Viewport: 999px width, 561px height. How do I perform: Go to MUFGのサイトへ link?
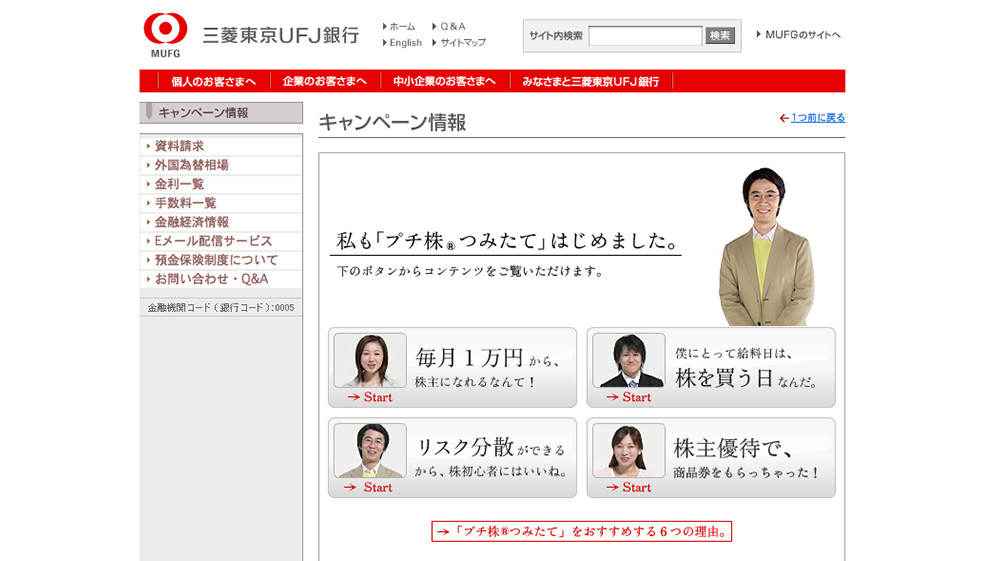tap(802, 35)
